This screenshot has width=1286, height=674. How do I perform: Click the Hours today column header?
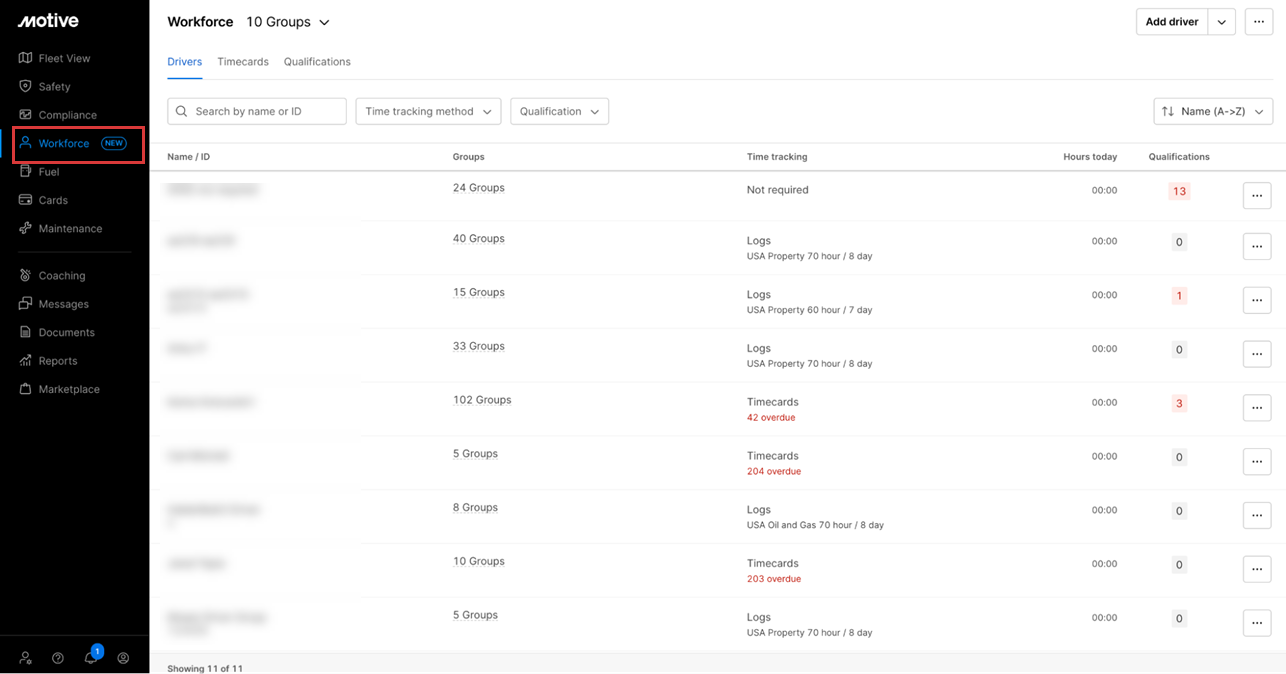[x=1090, y=157]
